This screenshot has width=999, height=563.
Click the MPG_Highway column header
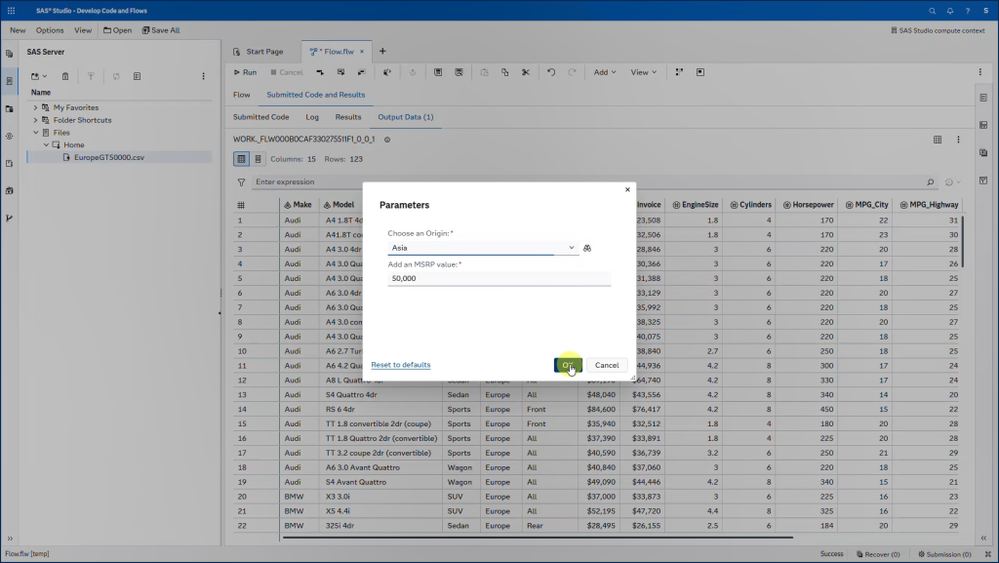point(929,205)
